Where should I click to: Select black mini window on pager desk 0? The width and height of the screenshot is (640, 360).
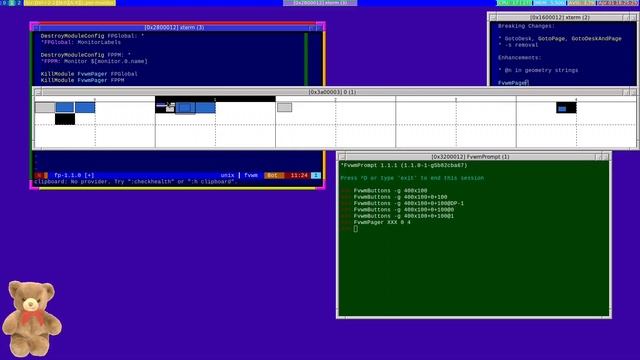(65, 119)
